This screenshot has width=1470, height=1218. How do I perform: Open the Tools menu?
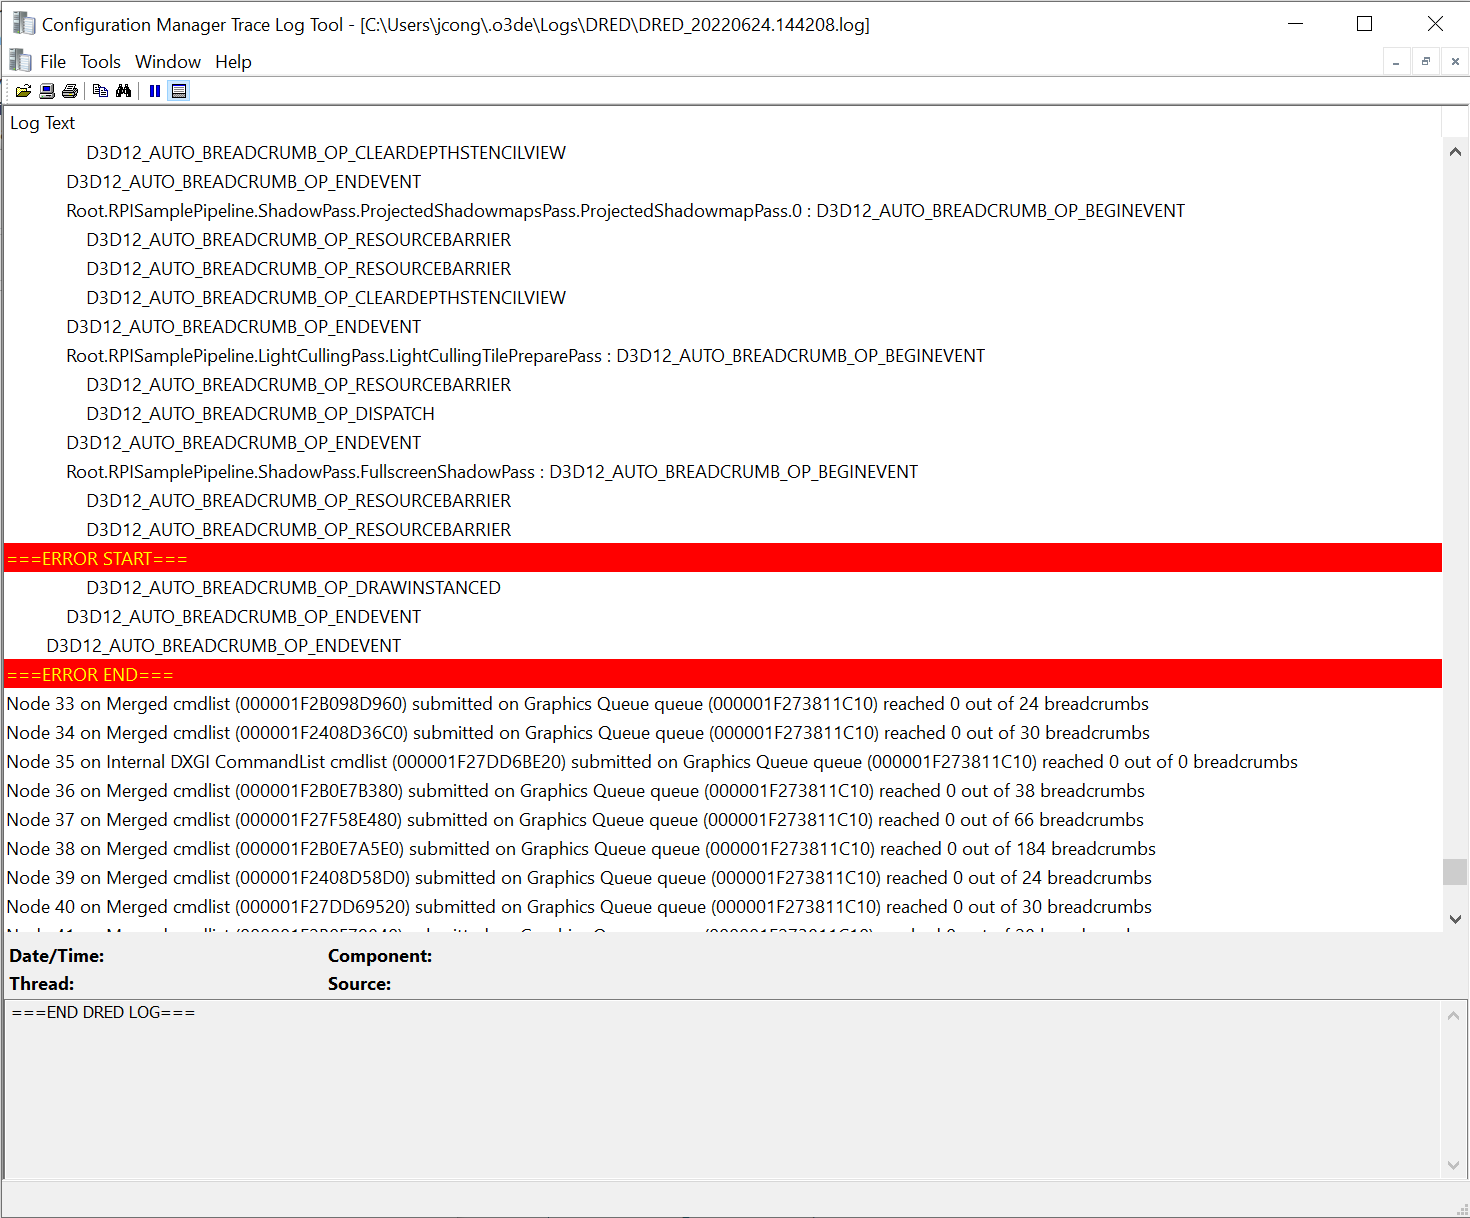point(100,62)
